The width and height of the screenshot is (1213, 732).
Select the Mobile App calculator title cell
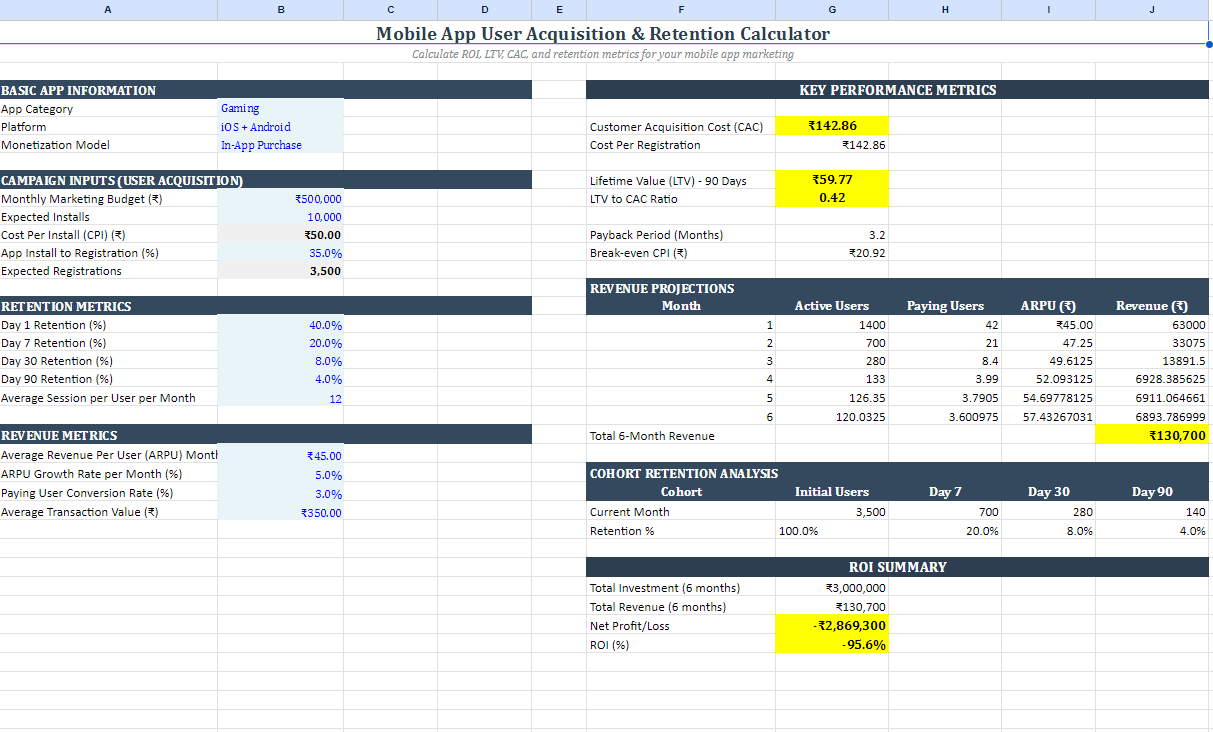tap(603, 33)
